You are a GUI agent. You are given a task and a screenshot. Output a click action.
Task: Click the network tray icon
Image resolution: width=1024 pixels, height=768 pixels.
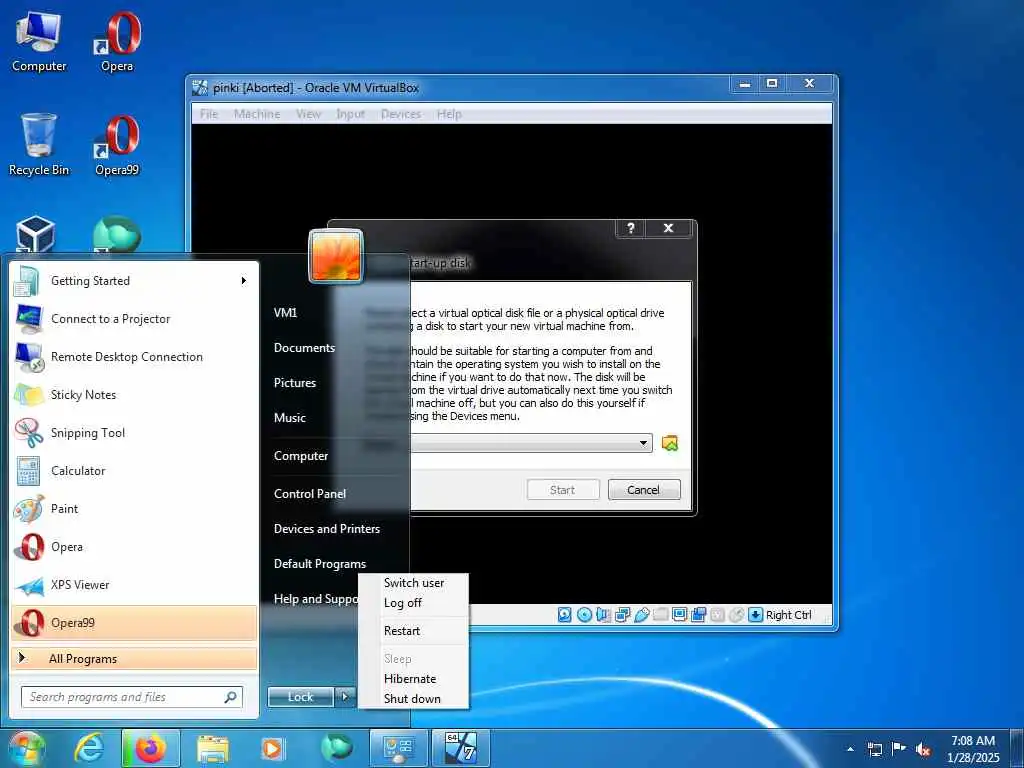[875, 750]
